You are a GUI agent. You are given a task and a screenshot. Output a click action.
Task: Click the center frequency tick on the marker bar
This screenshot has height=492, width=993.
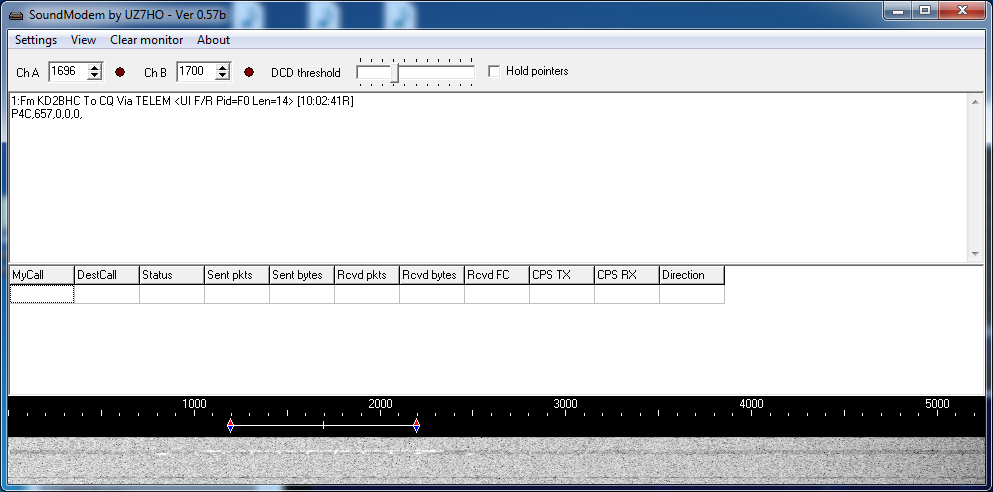[324, 425]
